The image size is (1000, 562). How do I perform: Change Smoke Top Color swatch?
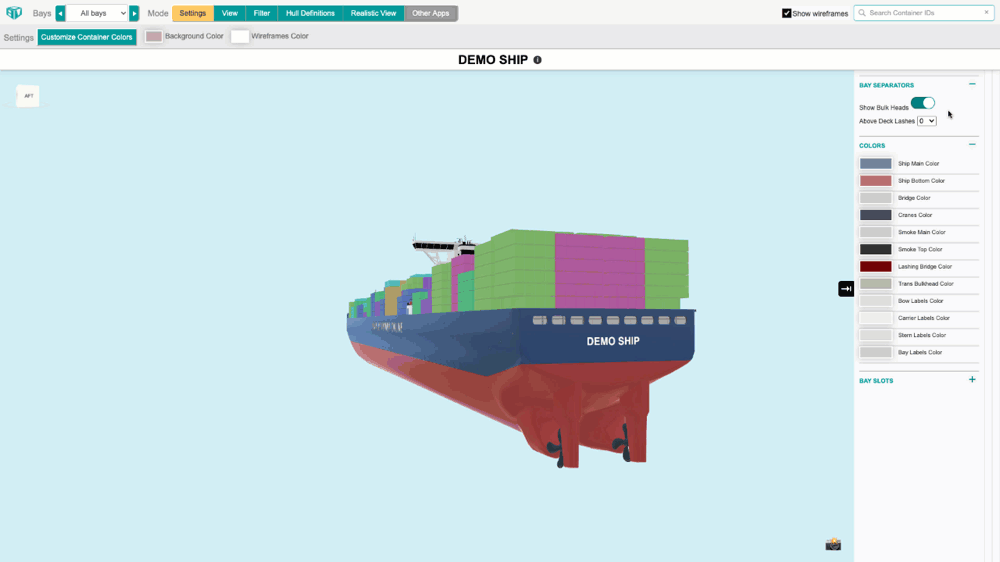coord(876,249)
